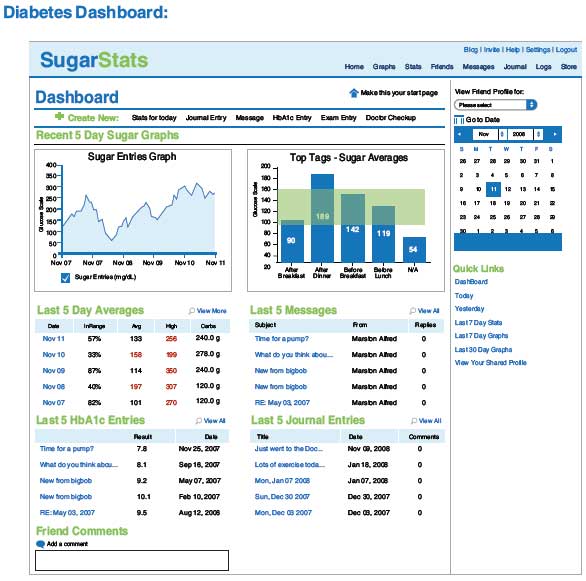The height and width of the screenshot is (581, 586).
Task: Click View All for HbA1c Entries
Action: 215,421
